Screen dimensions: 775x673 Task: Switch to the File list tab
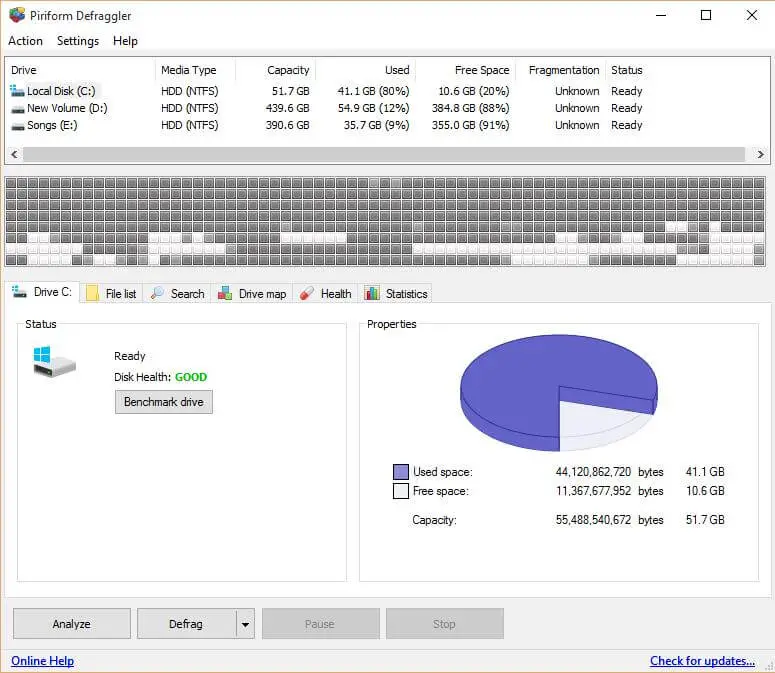point(111,294)
